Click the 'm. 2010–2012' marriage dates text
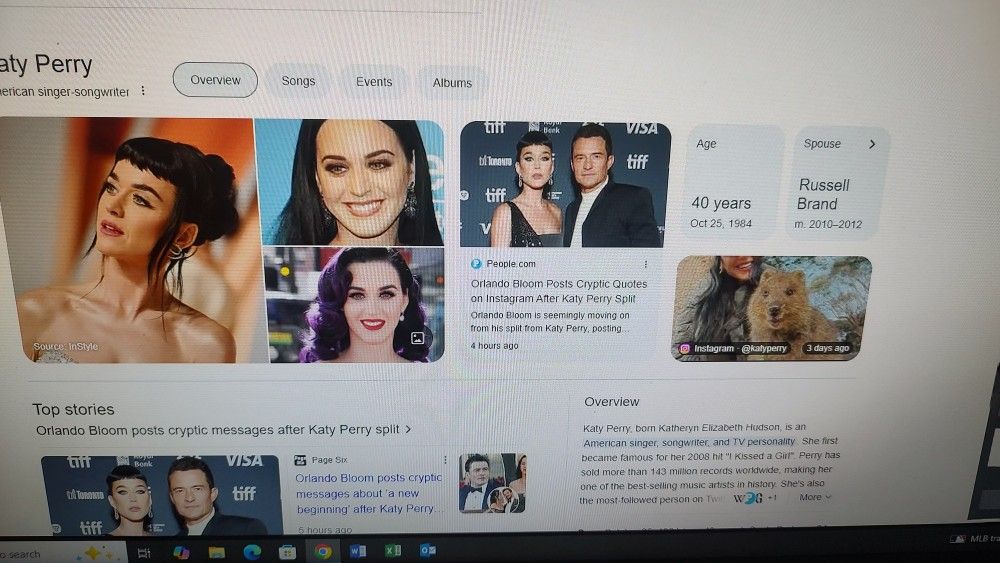The height and width of the screenshot is (563, 1000). [828, 224]
